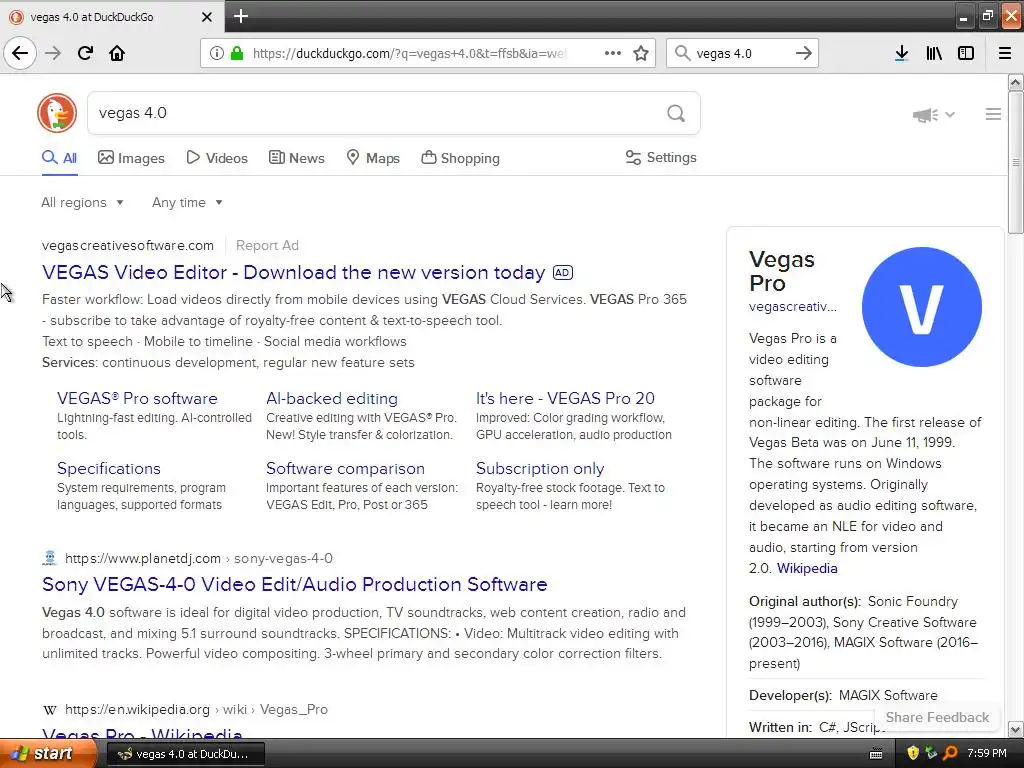Open the DuckDuckGo side menu icon
This screenshot has height=768, width=1024.
click(x=993, y=114)
